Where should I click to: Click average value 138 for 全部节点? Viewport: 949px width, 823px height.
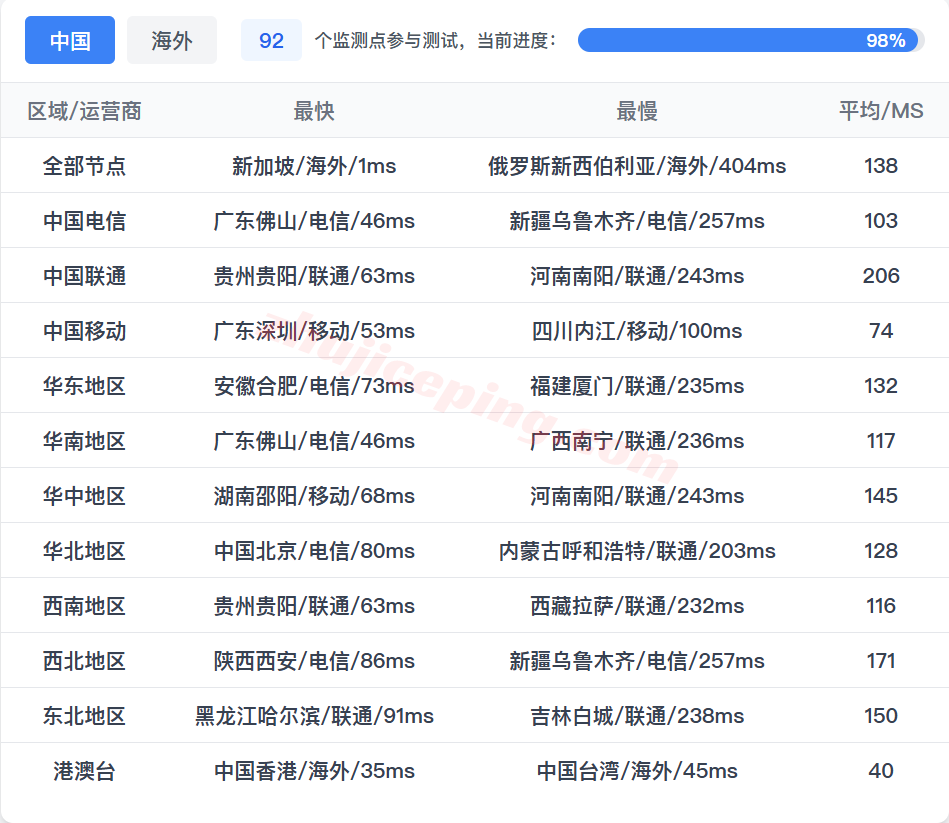tap(881, 166)
